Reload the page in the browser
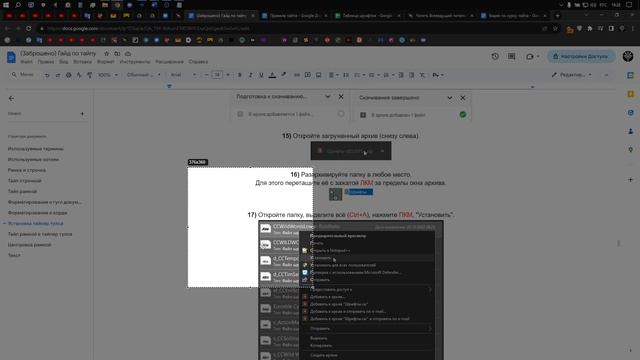 click(x=29, y=29)
